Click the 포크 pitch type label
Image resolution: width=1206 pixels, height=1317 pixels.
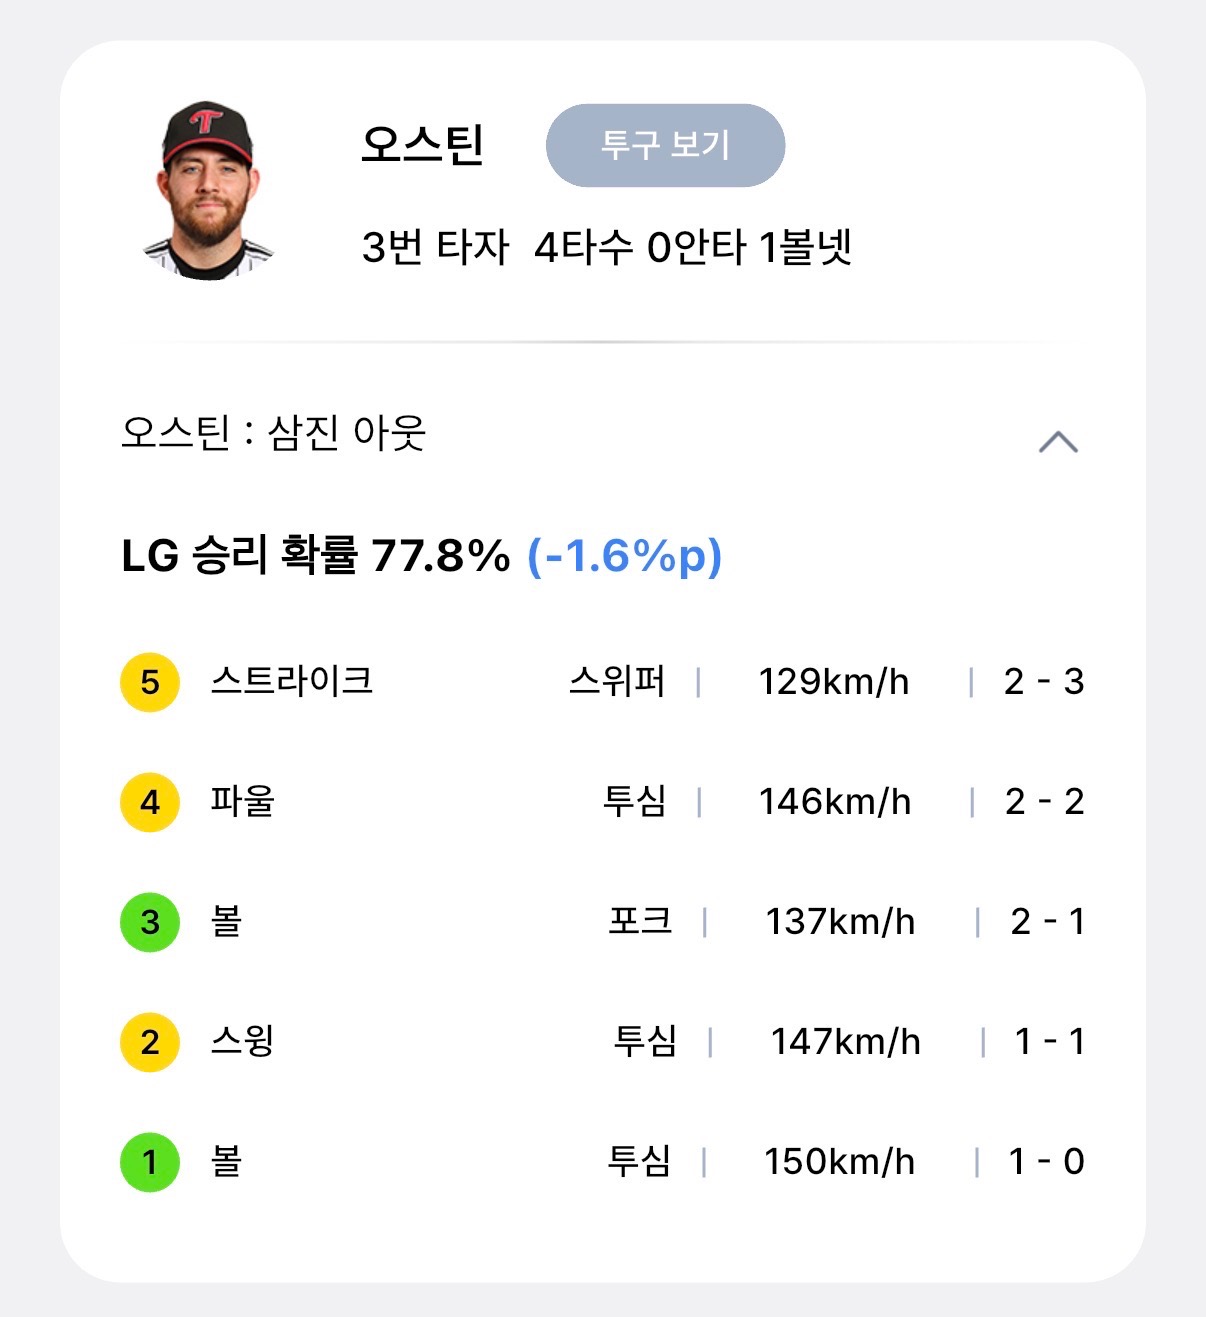(x=640, y=921)
